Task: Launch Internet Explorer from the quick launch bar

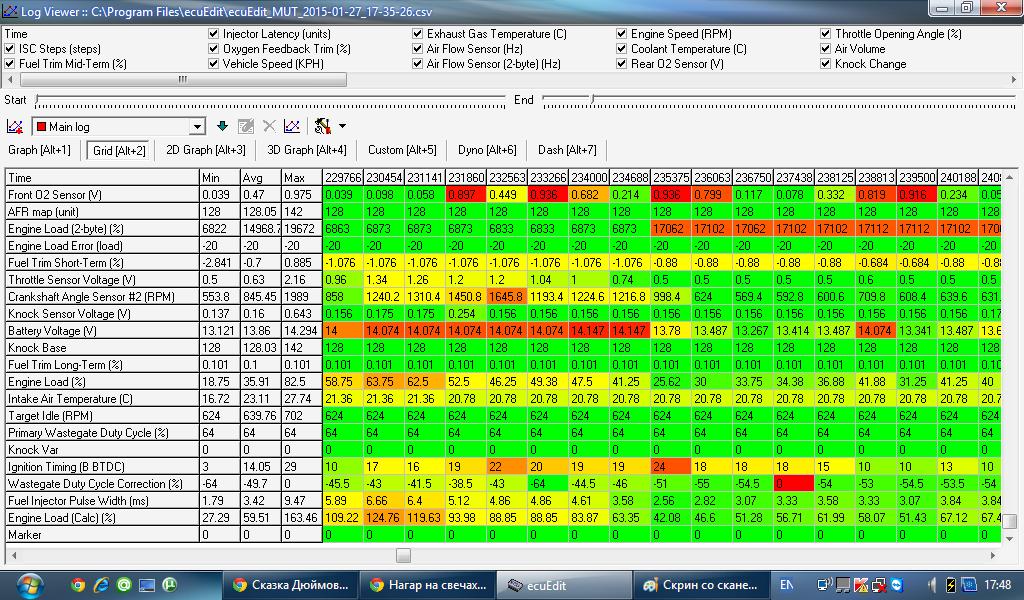Action: 101,585
